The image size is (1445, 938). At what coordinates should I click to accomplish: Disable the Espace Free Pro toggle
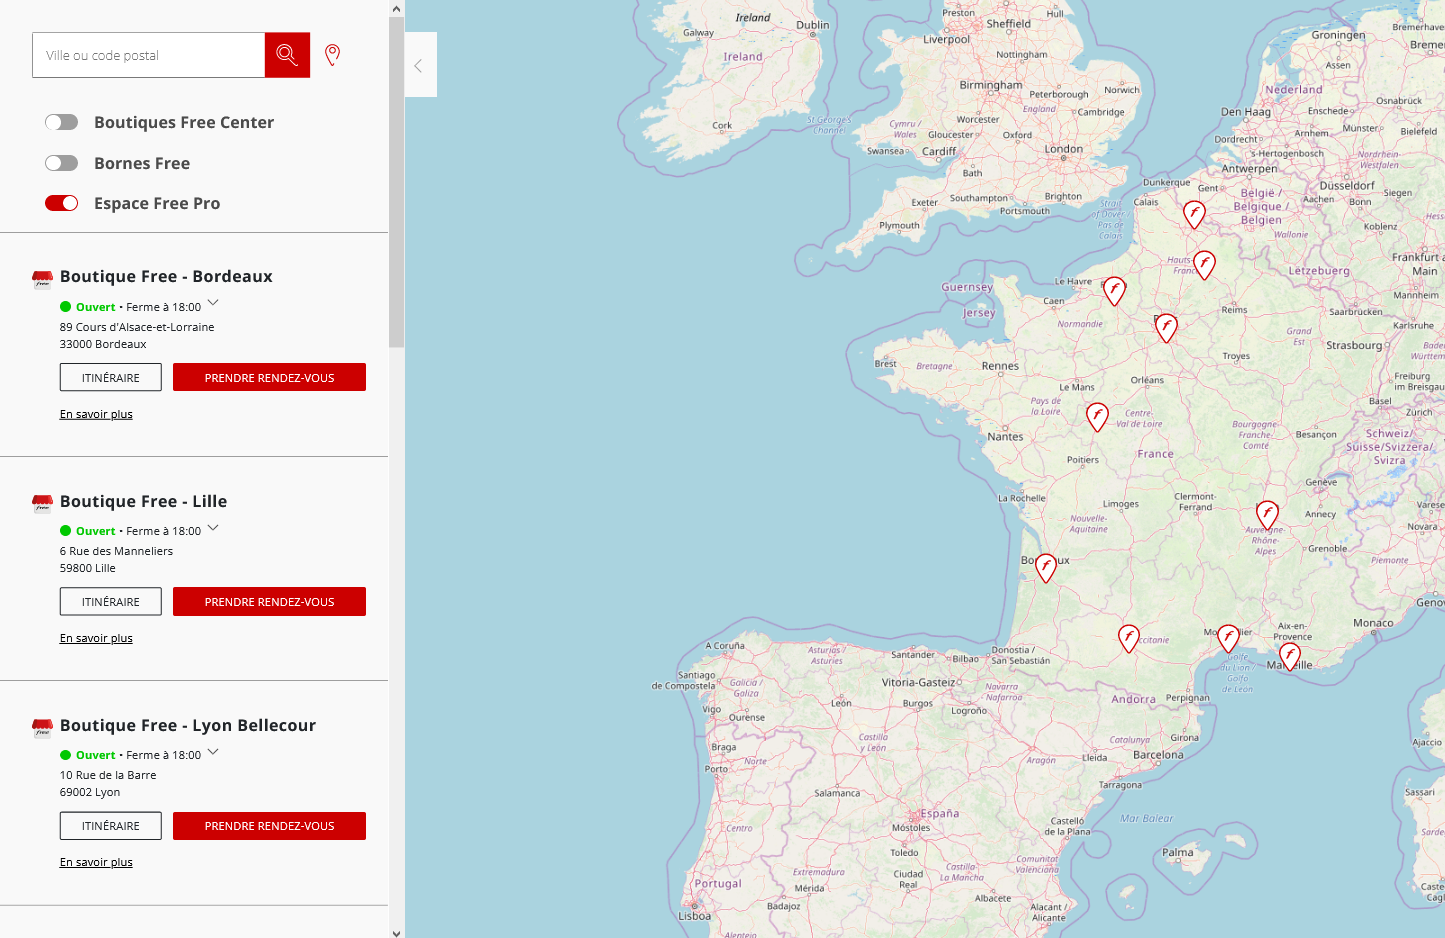coord(61,203)
